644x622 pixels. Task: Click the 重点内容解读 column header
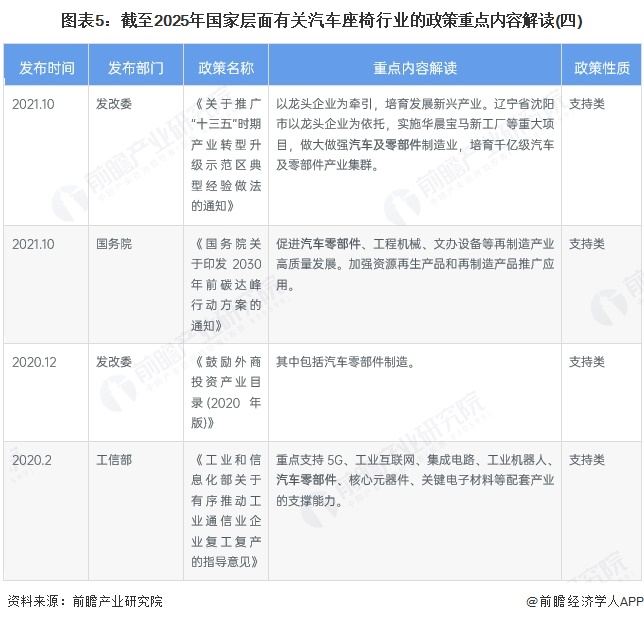point(414,68)
